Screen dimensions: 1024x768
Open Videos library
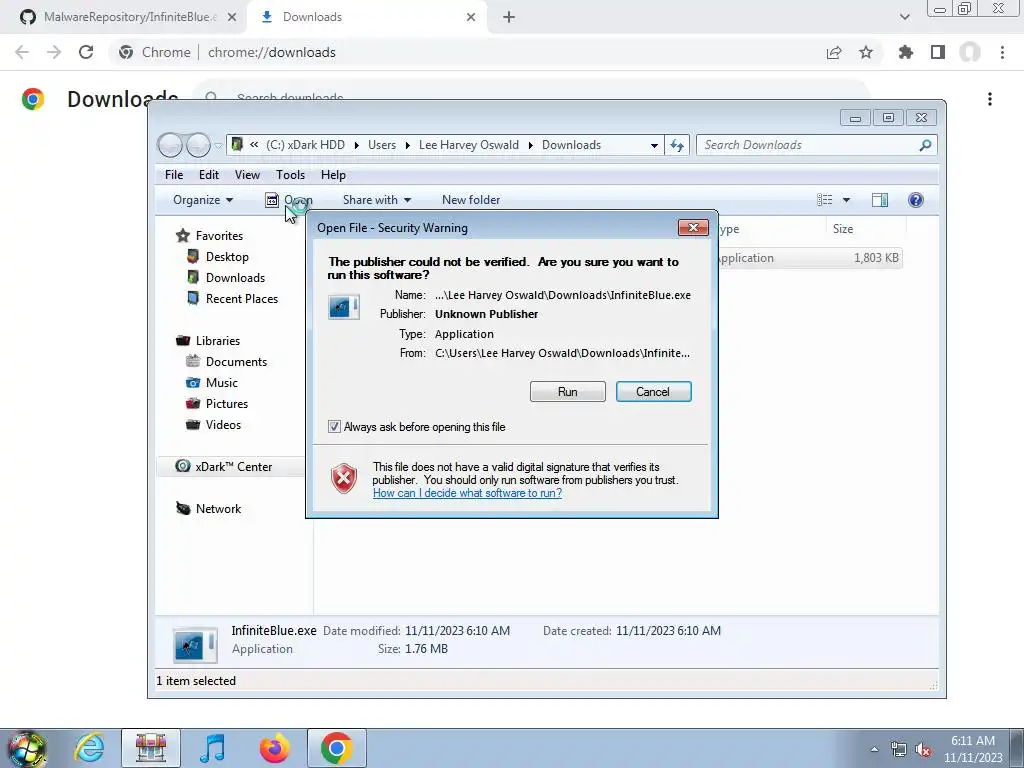[223, 424]
